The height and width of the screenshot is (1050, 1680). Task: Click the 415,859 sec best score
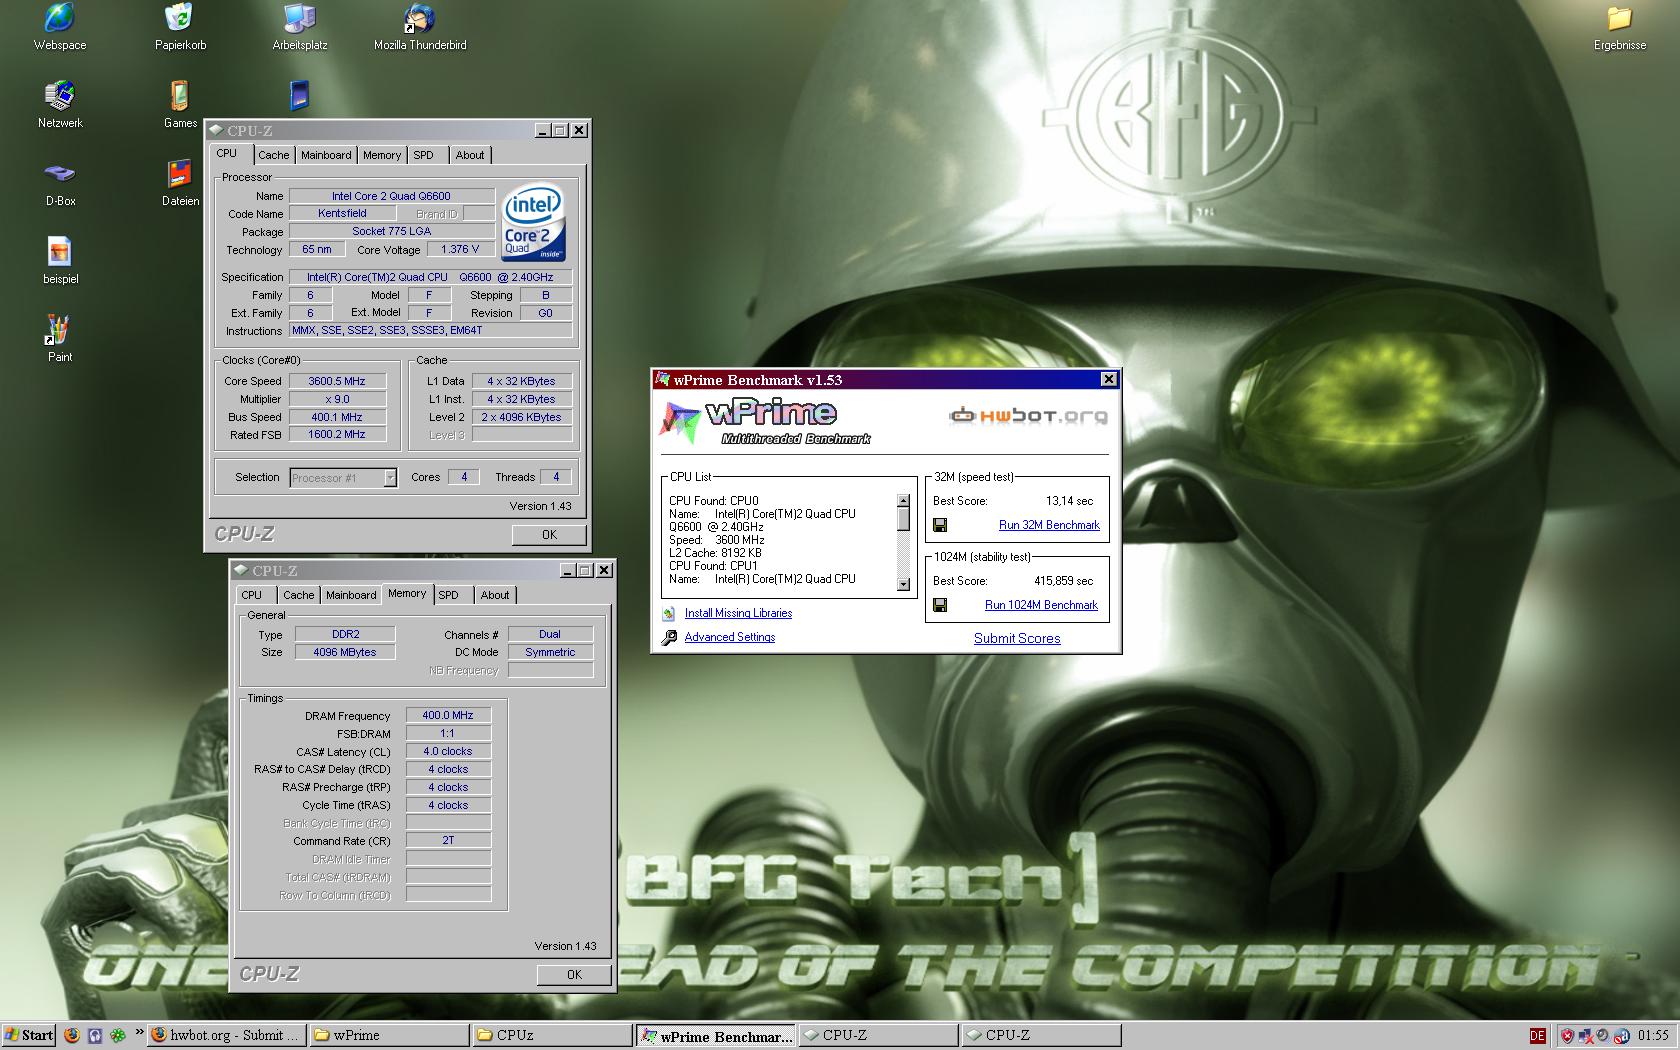(x=1064, y=581)
